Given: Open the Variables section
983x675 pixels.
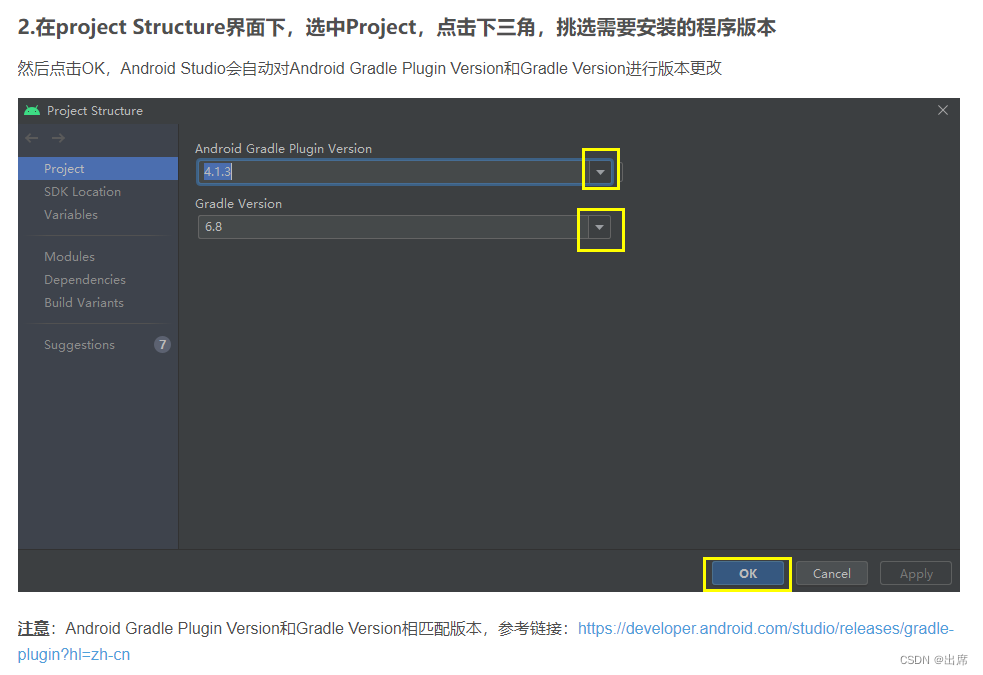Looking at the screenshot, I should click(x=71, y=214).
